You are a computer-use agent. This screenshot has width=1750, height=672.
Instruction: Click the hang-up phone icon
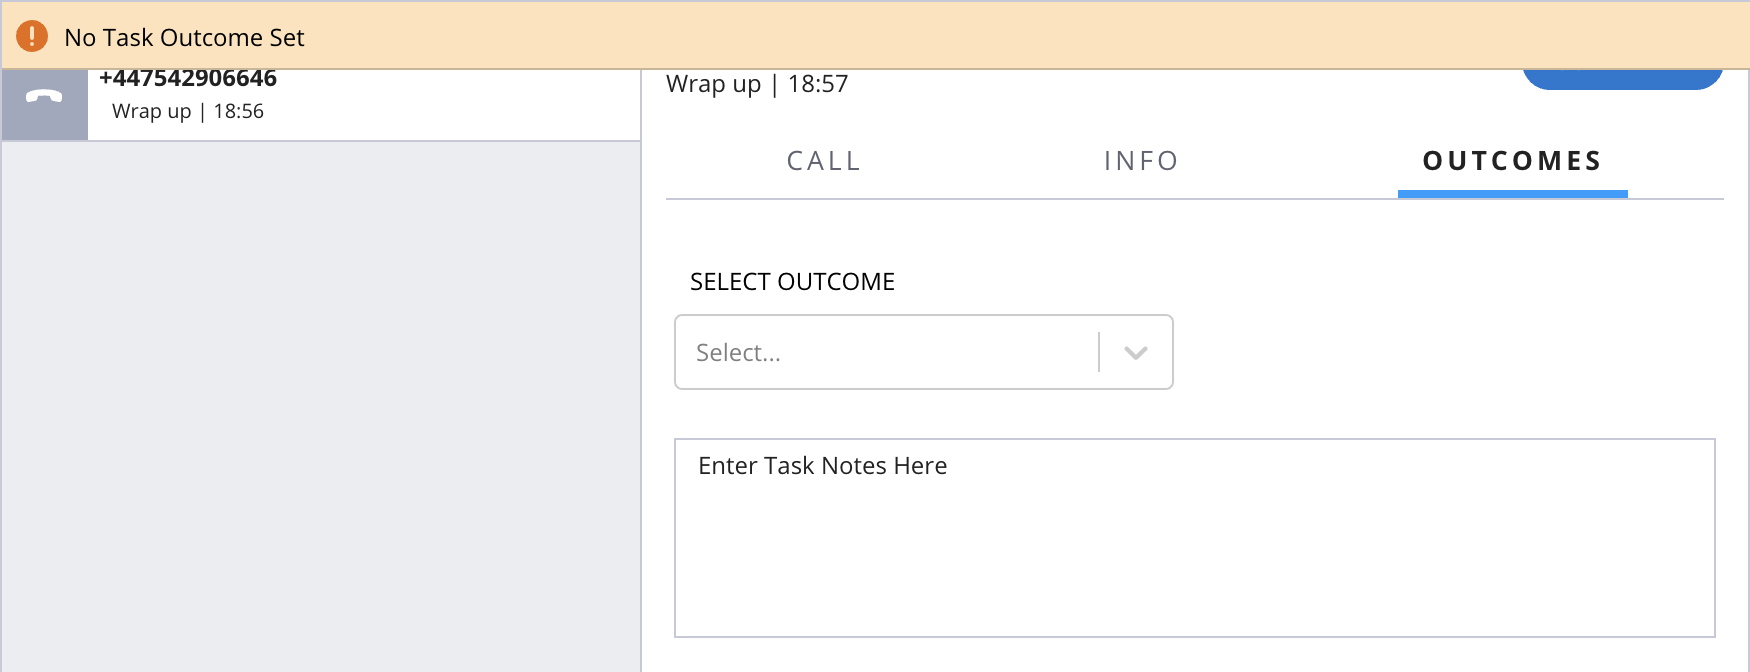point(44,96)
